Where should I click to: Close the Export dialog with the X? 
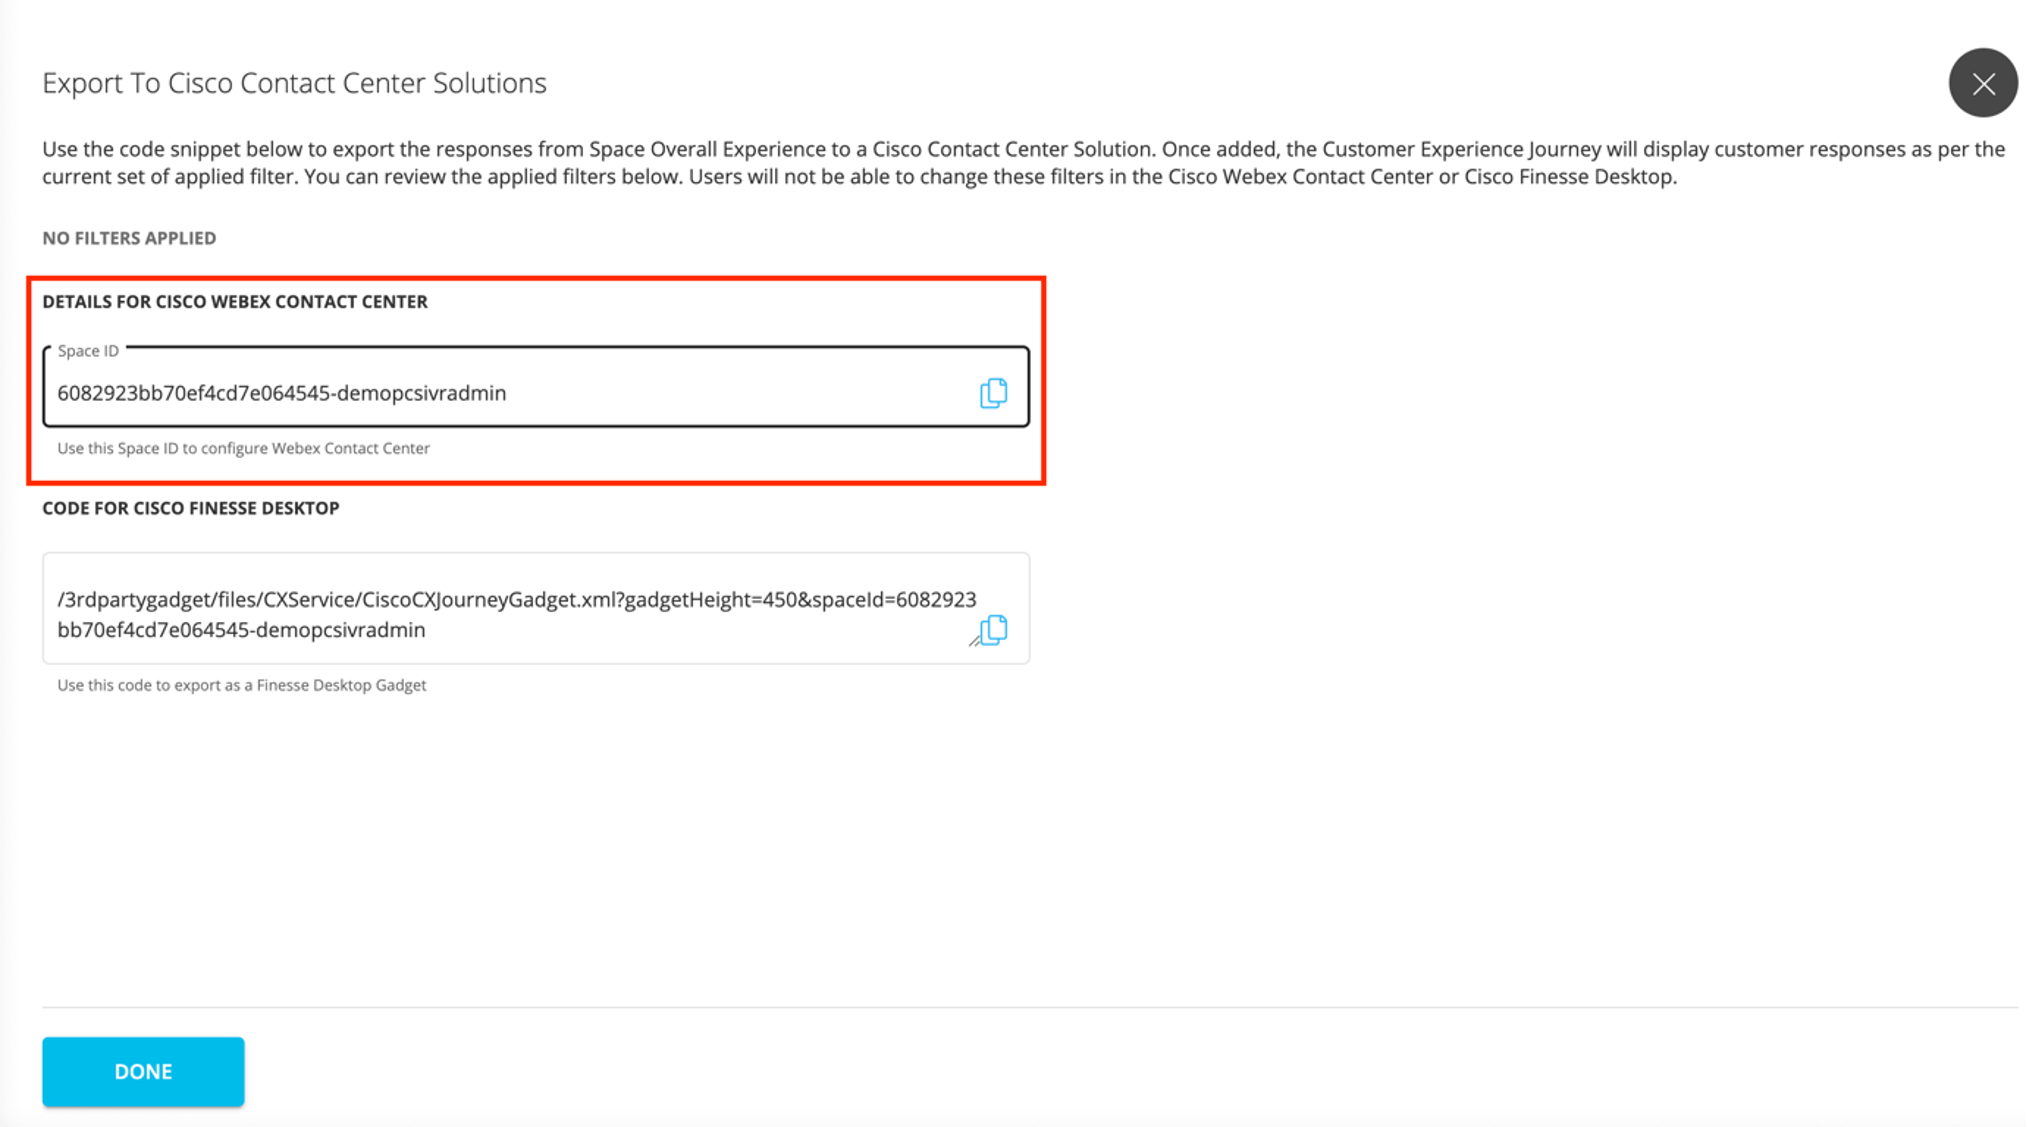point(1983,83)
